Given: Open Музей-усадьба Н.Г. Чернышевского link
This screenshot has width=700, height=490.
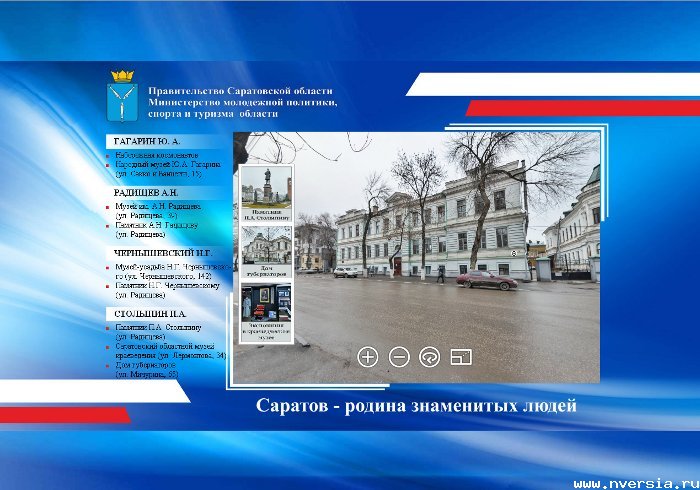Looking at the screenshot, I should pyautogui.click(x=173, y=271).
